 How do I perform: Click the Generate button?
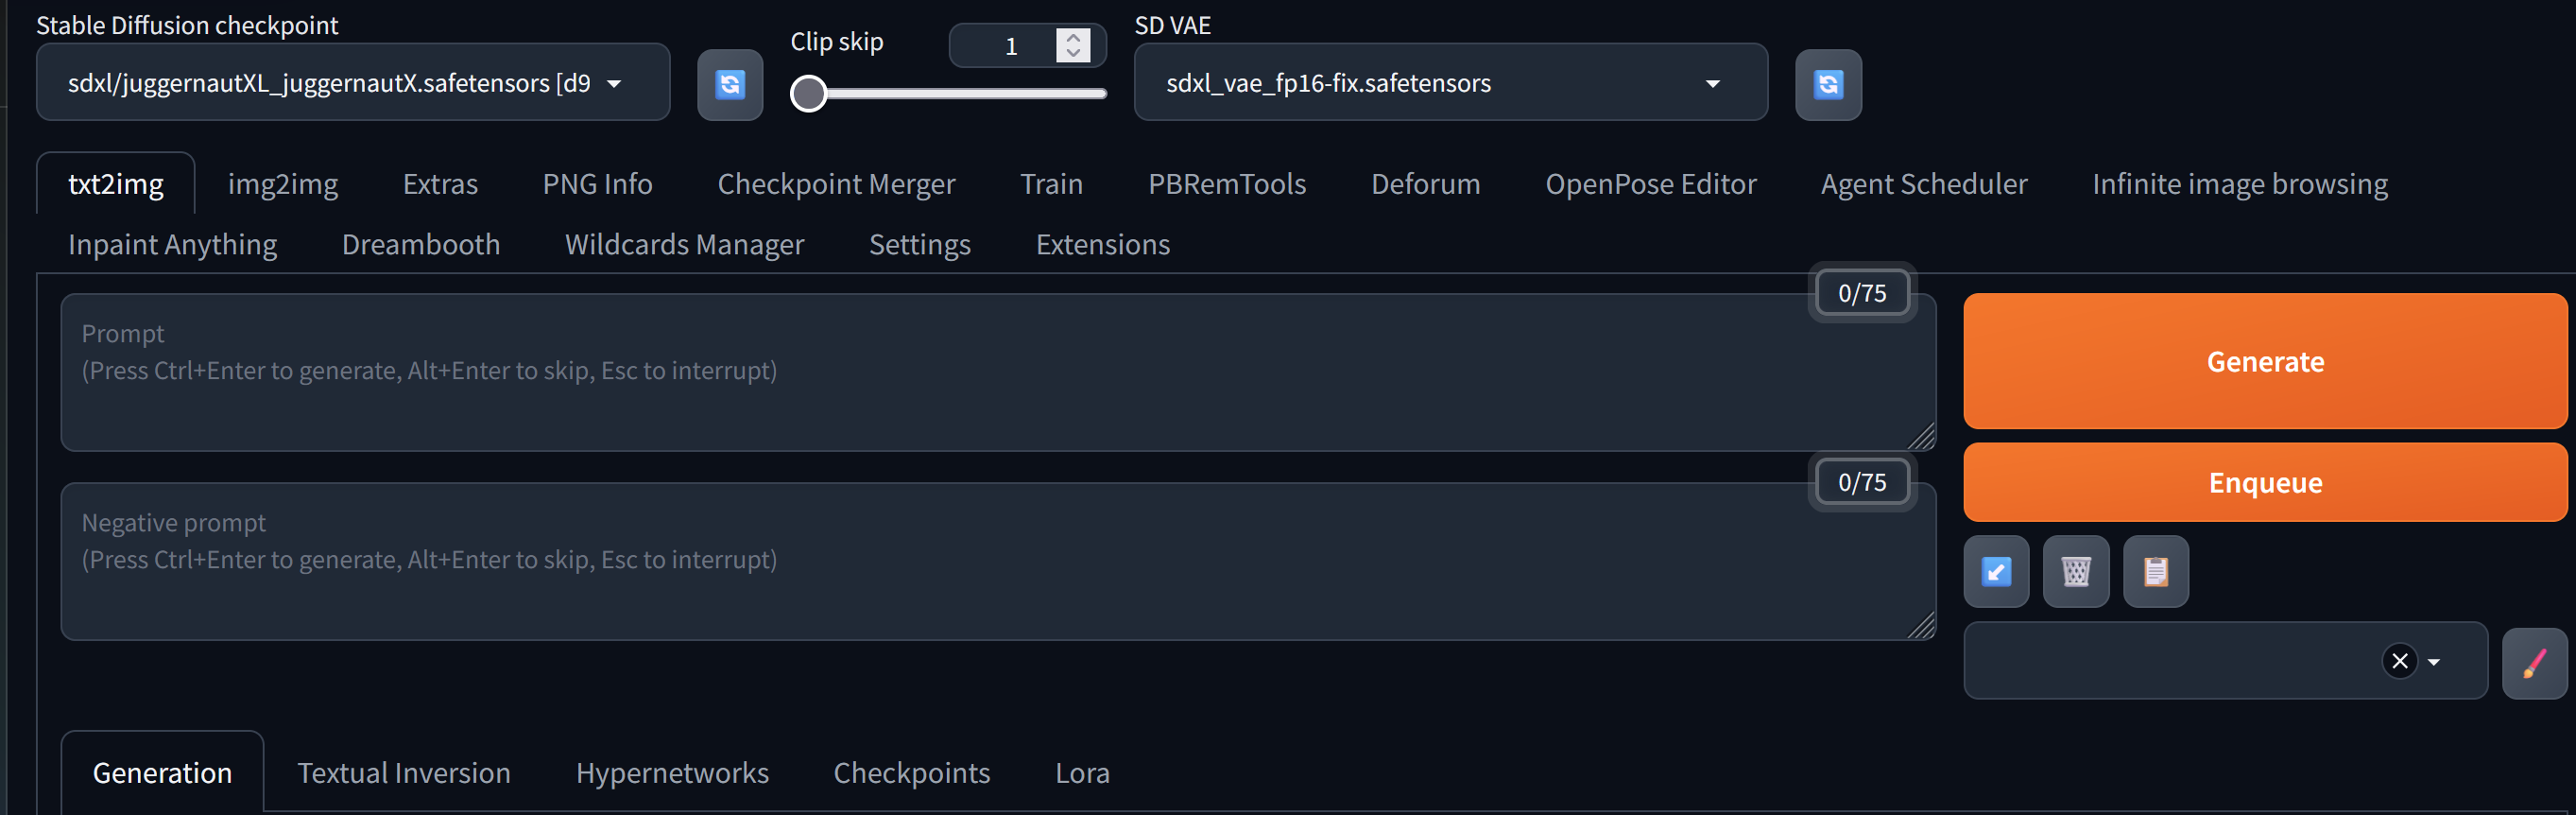pos(2264,361)
